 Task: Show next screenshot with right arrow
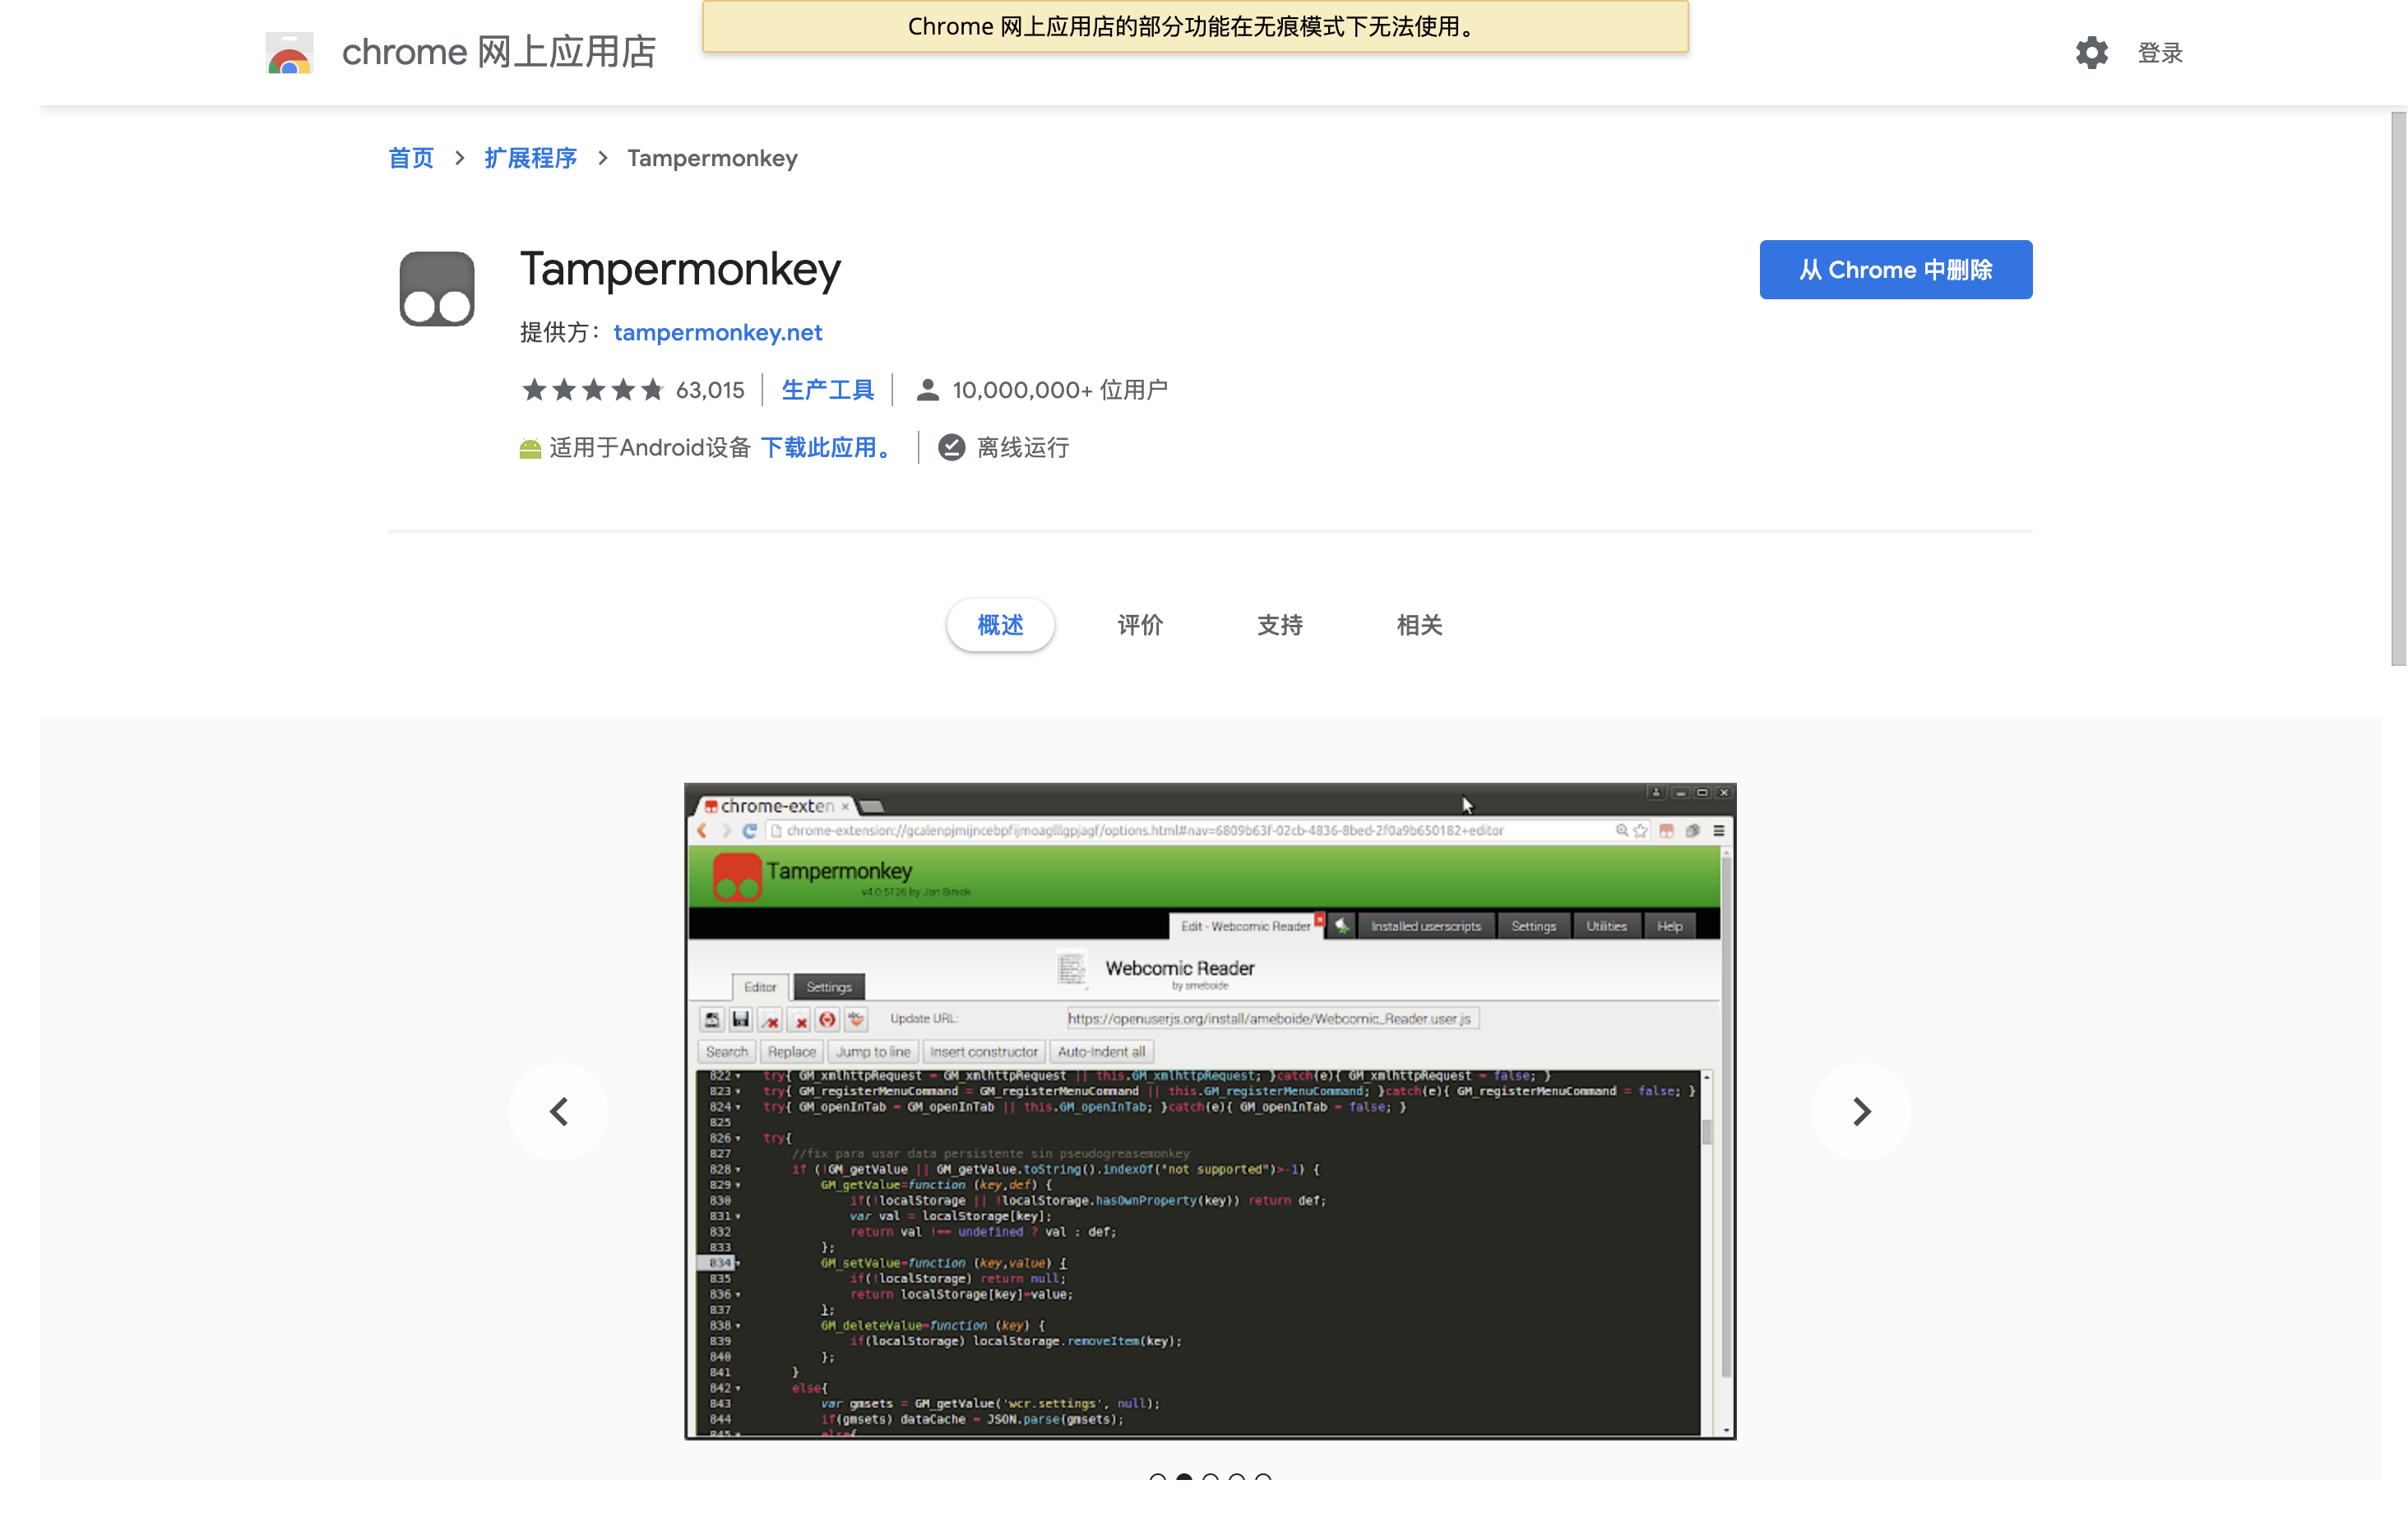[1860, 1111]
